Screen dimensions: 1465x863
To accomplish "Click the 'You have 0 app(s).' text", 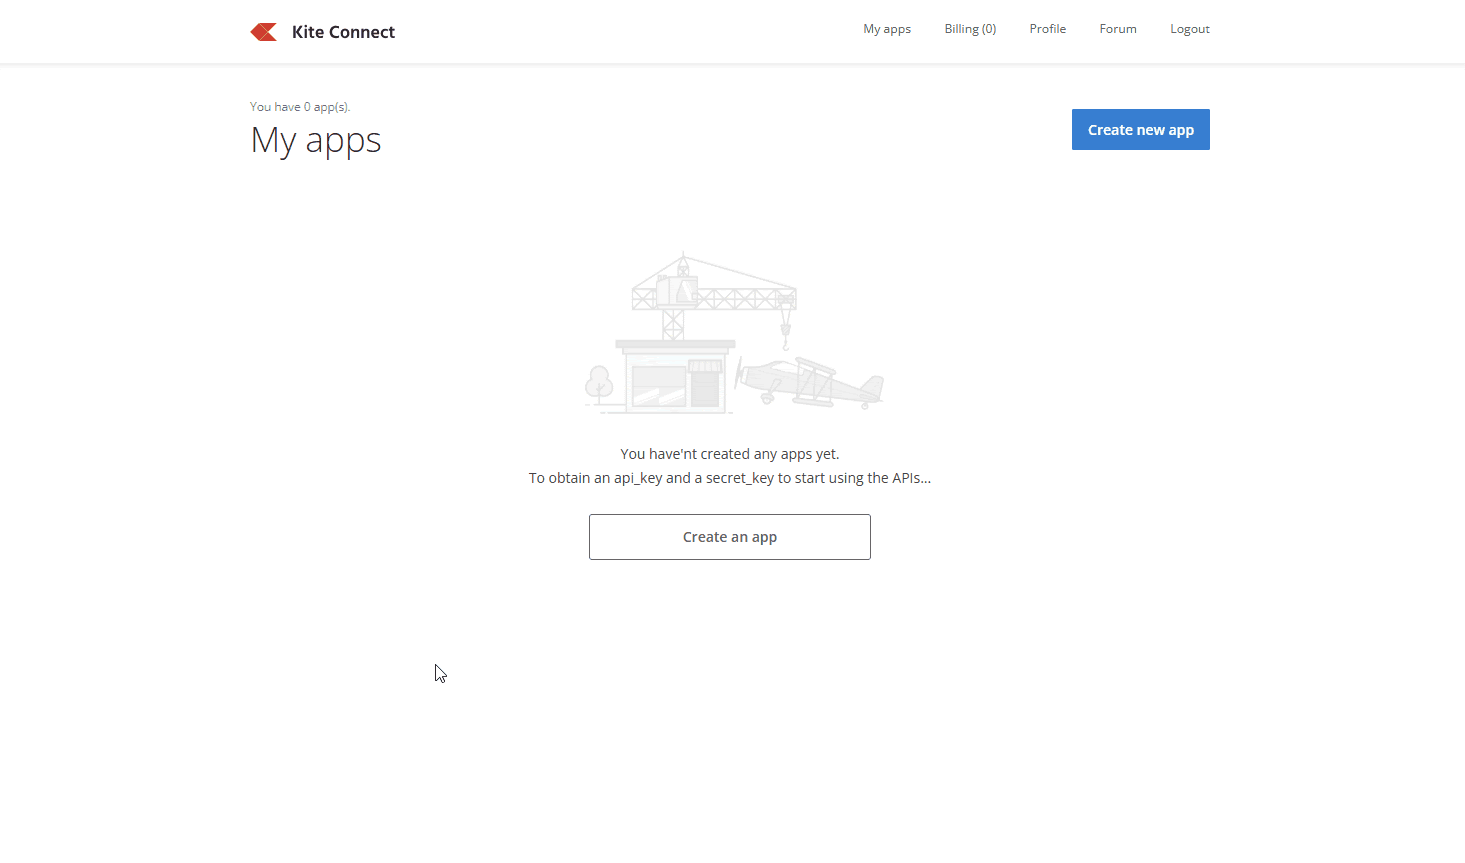I will pos(300,107).
